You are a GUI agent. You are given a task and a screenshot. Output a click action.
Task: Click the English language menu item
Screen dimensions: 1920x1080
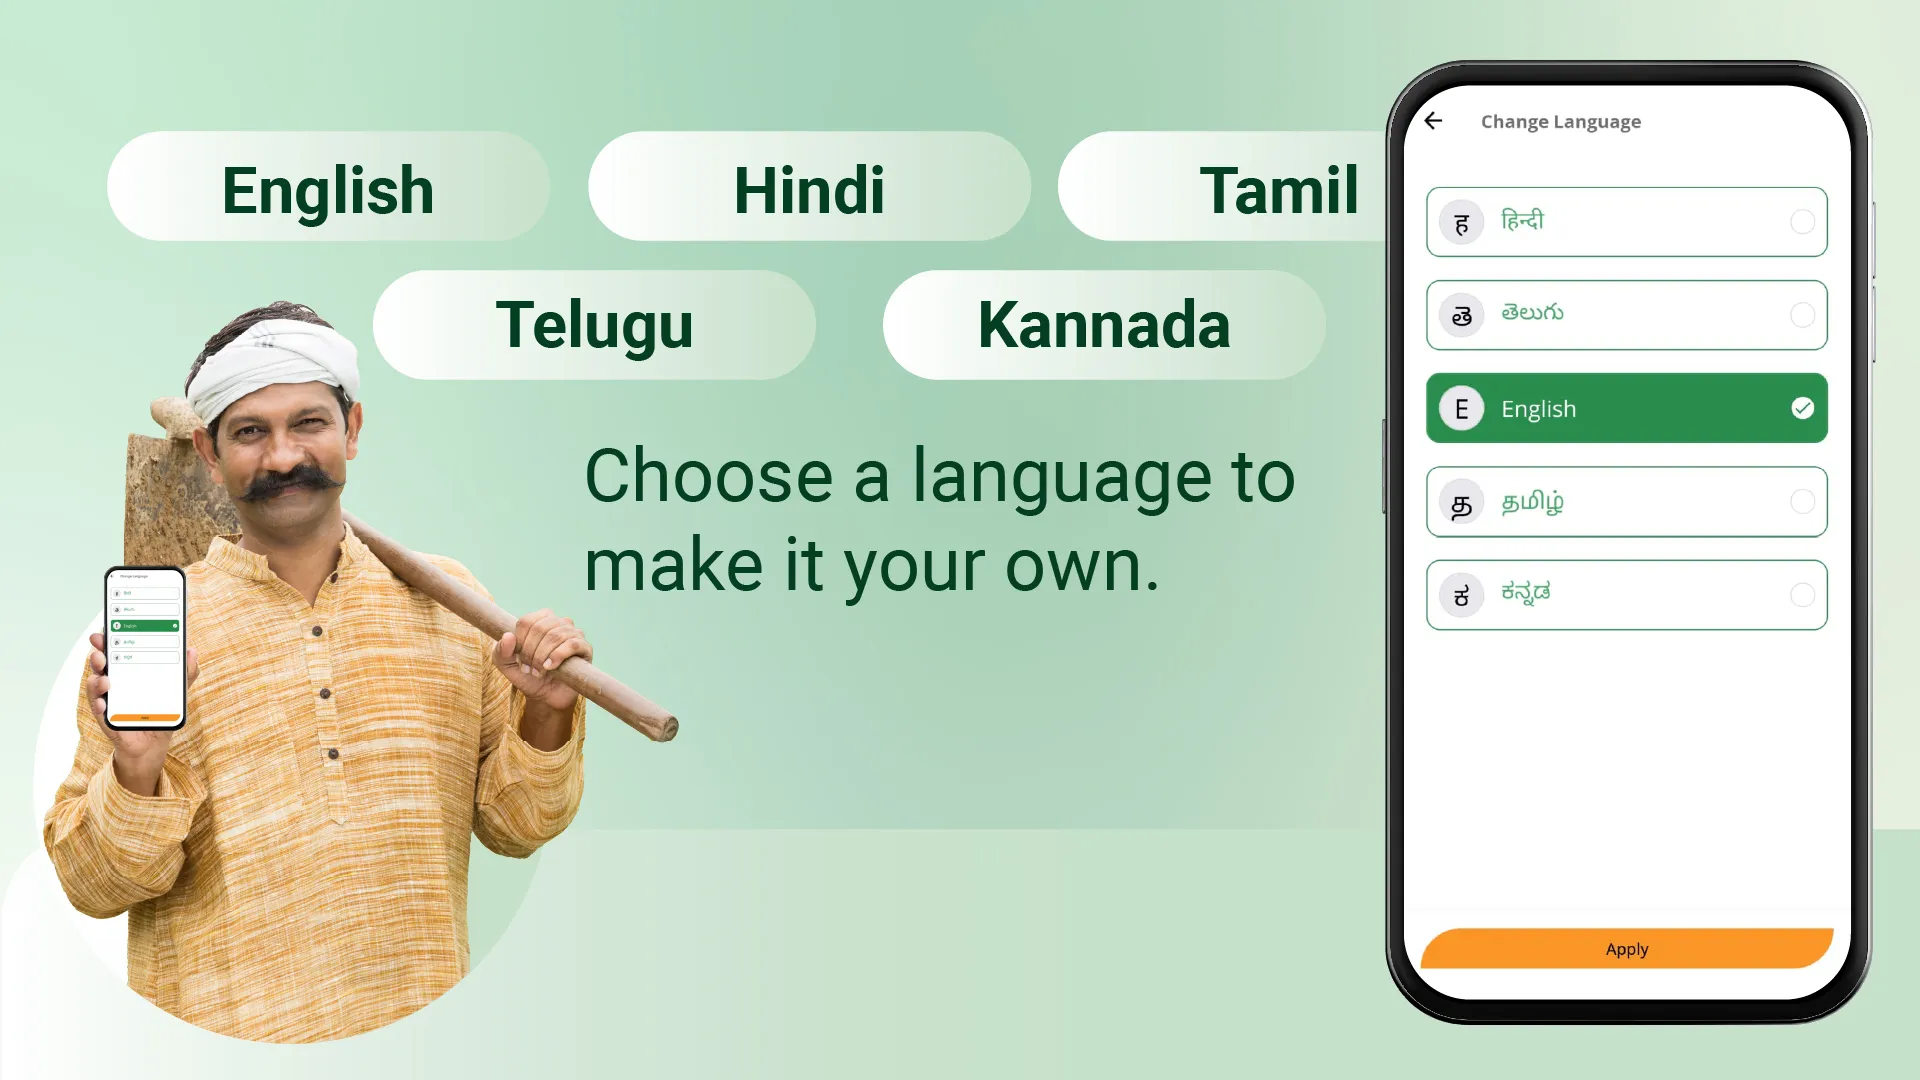(x=1627, y=409)
